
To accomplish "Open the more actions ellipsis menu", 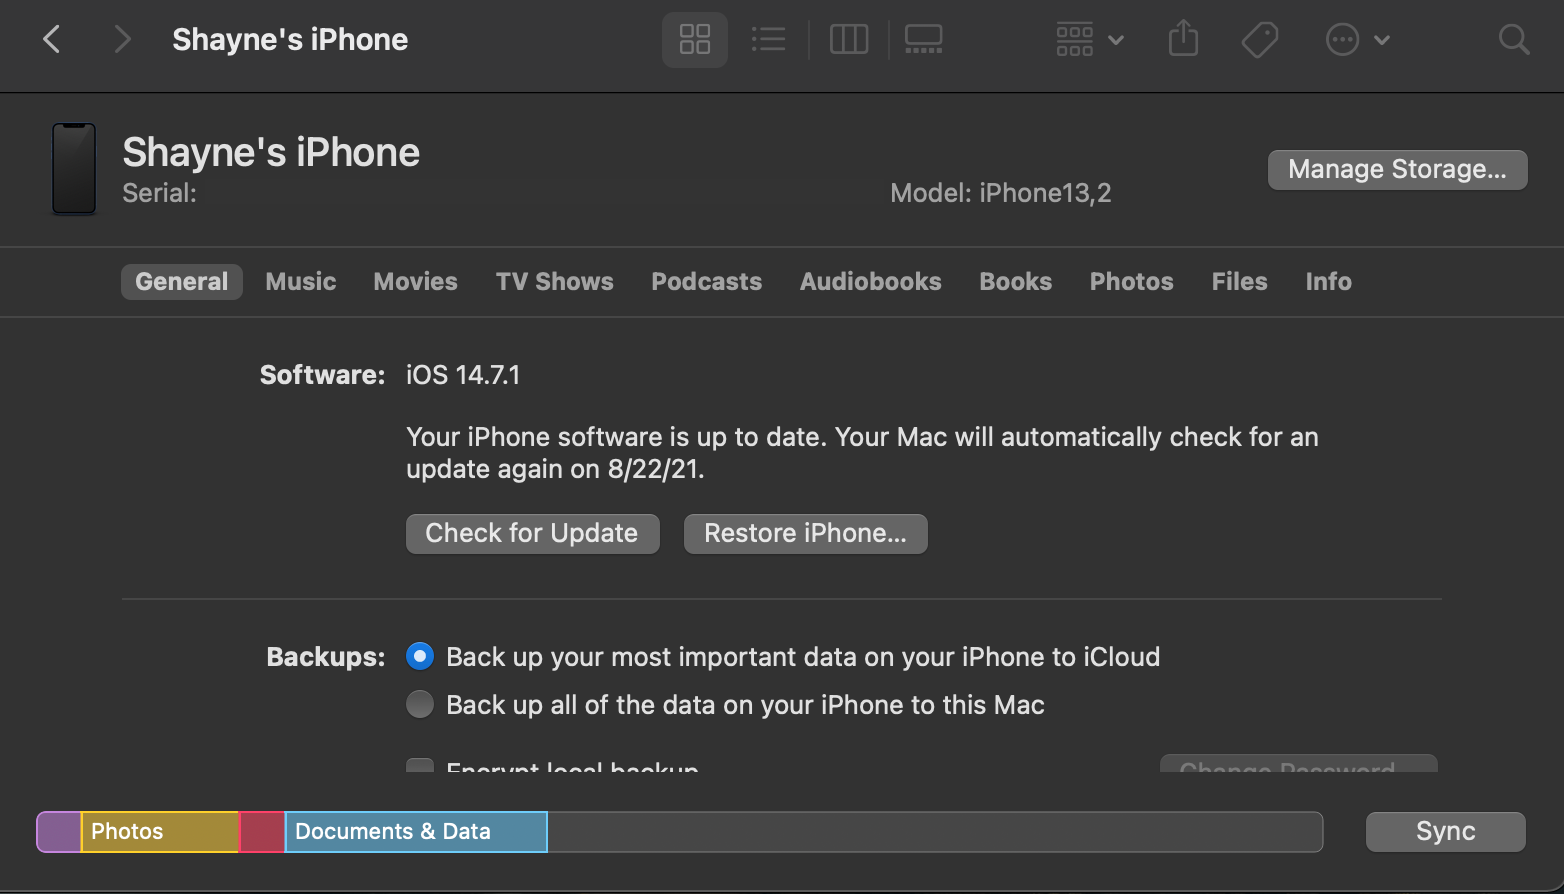I will click(x=1357, y=39).
